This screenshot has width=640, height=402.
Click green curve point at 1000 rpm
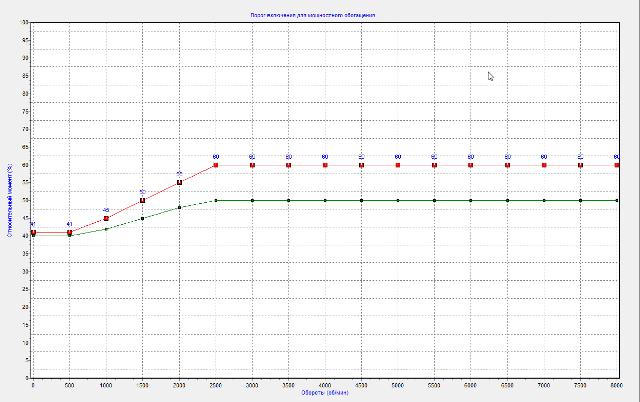(x=106, y=229)
